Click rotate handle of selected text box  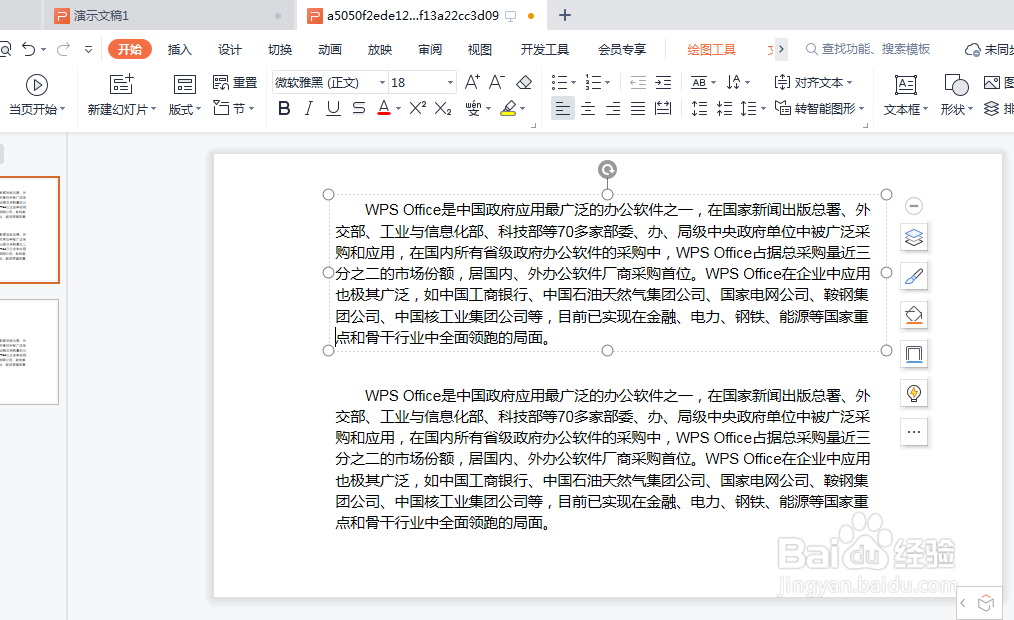click(x=607, y=169)
